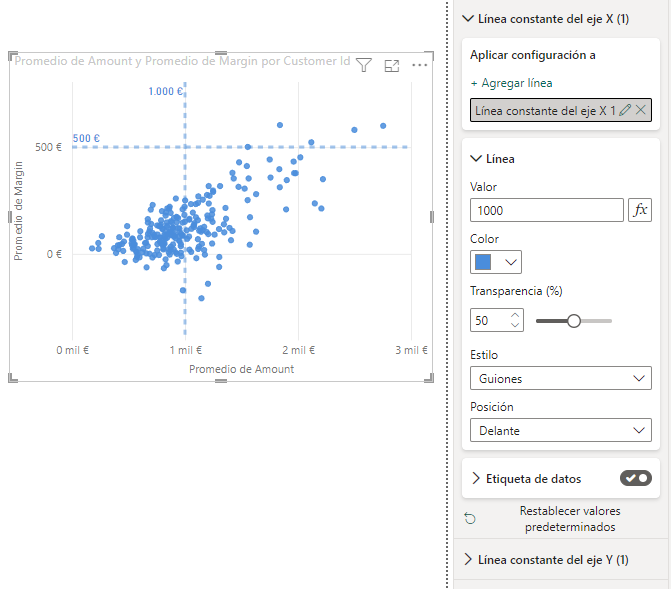Screen dimensions: 671x589
Task: Click the filter icon on the visual header
Action: point(364,65)
